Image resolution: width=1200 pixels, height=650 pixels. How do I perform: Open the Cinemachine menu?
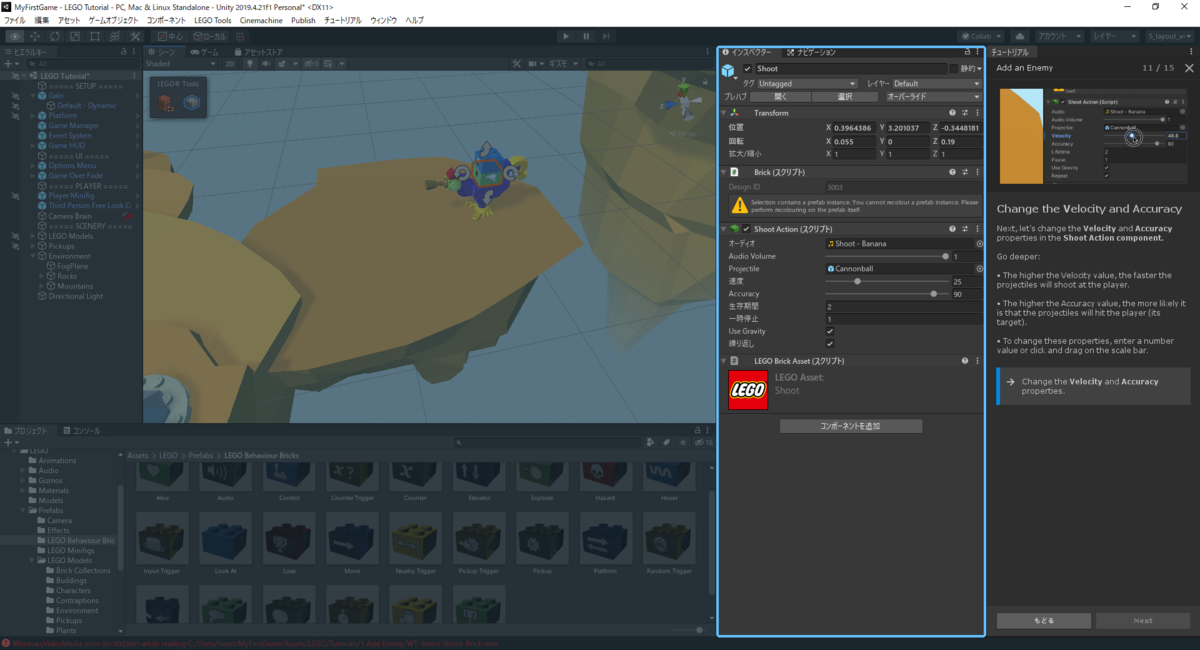pyautogui.click(x=260, y=20)
